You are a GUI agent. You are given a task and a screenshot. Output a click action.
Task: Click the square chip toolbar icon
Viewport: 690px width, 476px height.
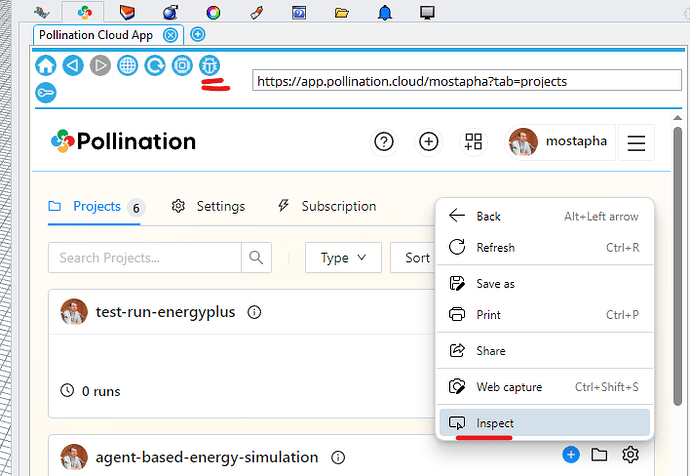pos(182,66)
